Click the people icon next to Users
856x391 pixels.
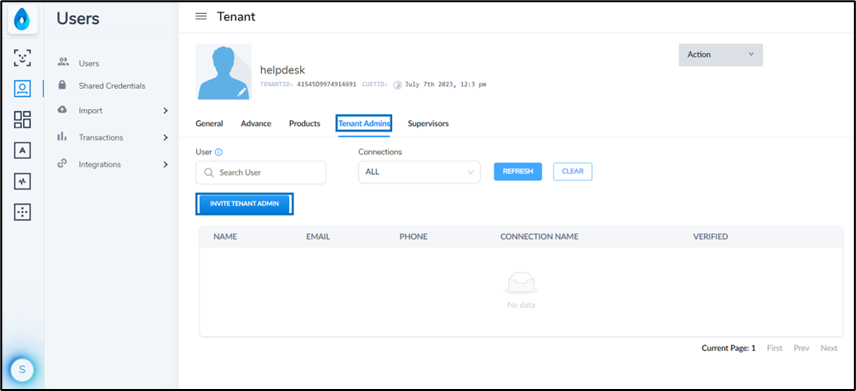[x=63, y=62]
